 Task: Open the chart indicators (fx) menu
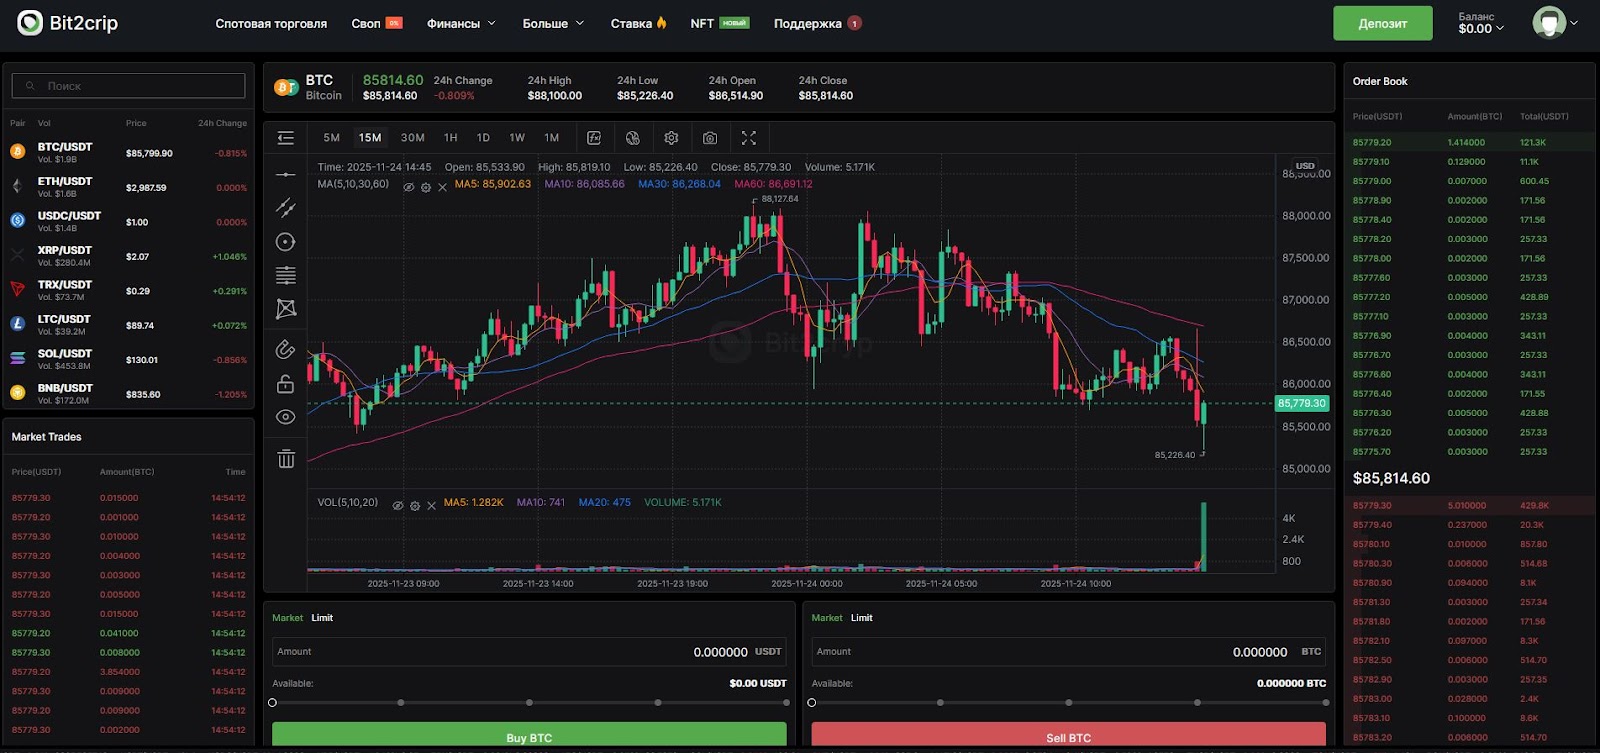tap(594, 138)
